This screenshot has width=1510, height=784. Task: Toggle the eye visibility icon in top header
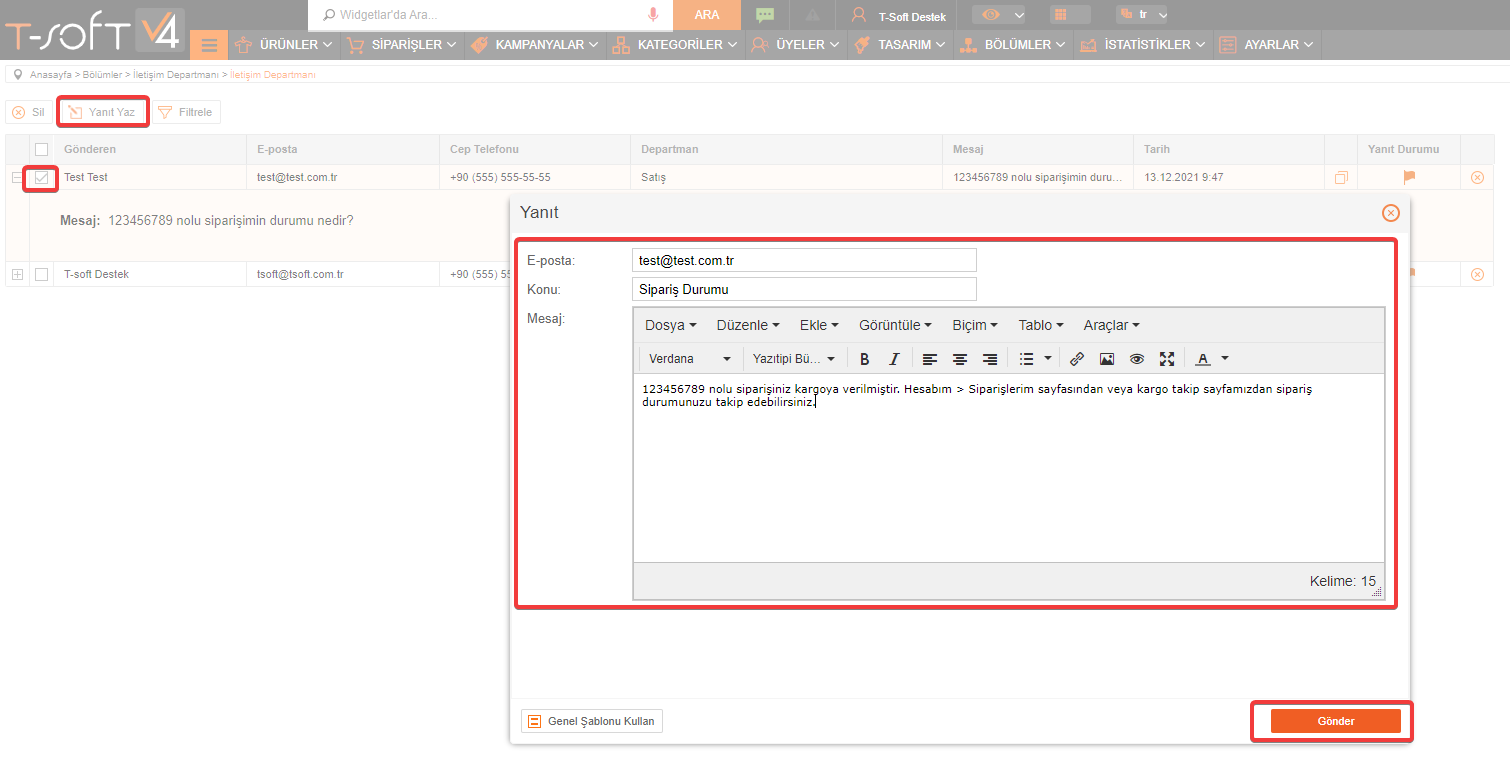click(990, 15)
